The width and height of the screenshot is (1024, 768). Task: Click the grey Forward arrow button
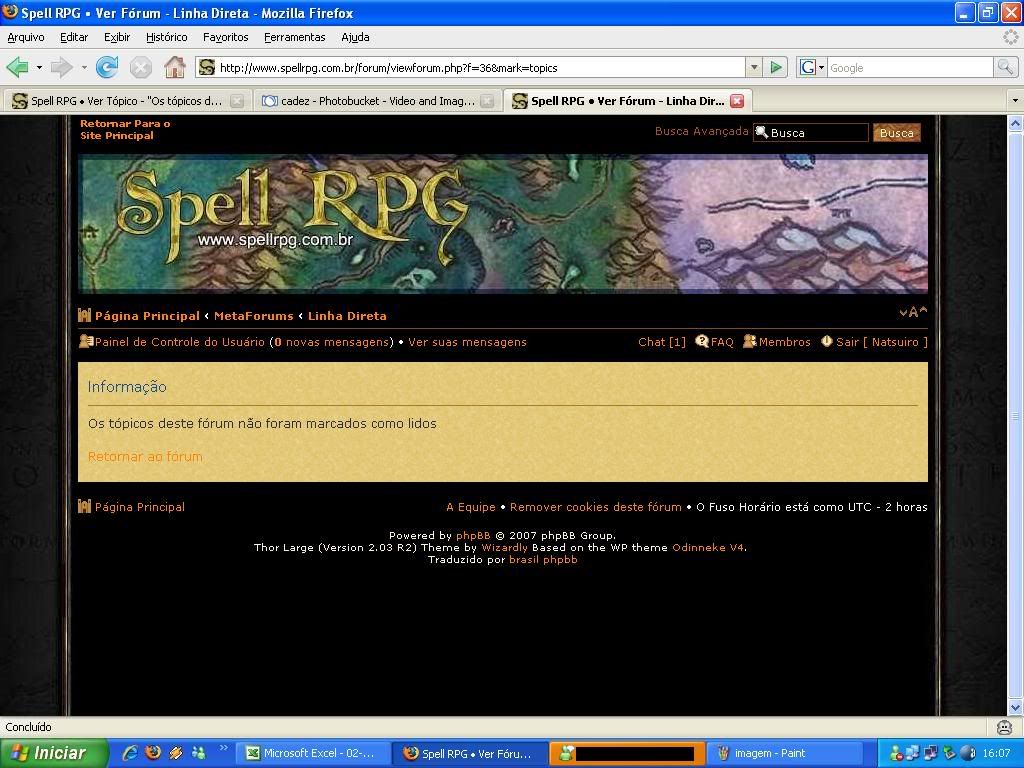[x=61, y=67]
